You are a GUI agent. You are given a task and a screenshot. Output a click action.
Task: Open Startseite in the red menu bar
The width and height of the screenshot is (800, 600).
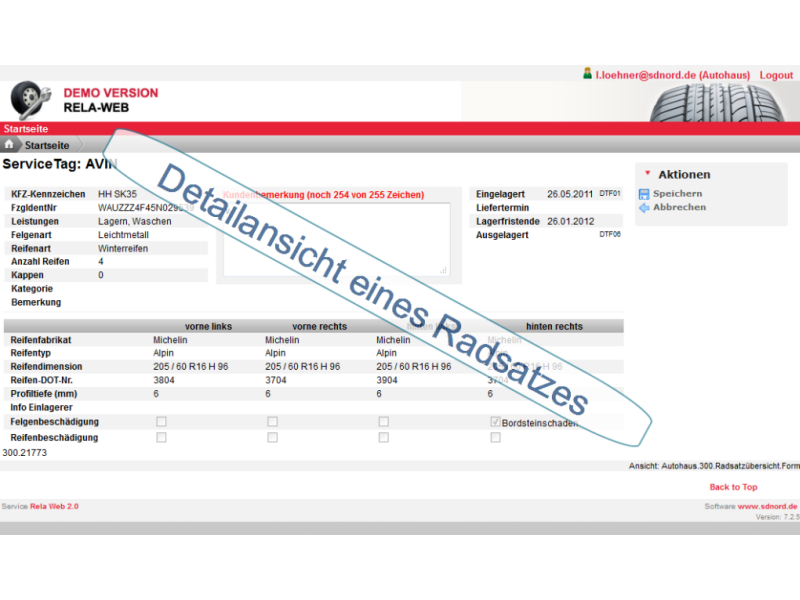(x=25, y=129)
